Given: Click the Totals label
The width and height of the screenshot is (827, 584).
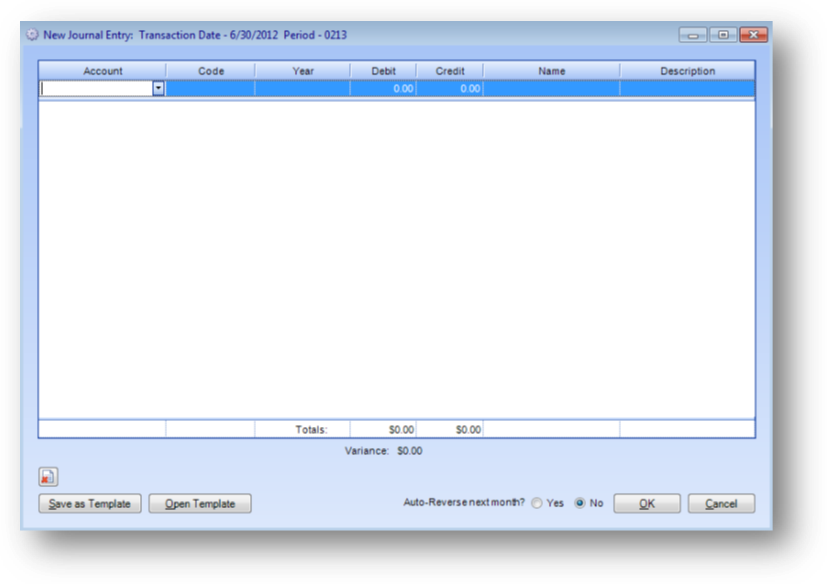Looking at the screenshot, I should pos(311,429).
